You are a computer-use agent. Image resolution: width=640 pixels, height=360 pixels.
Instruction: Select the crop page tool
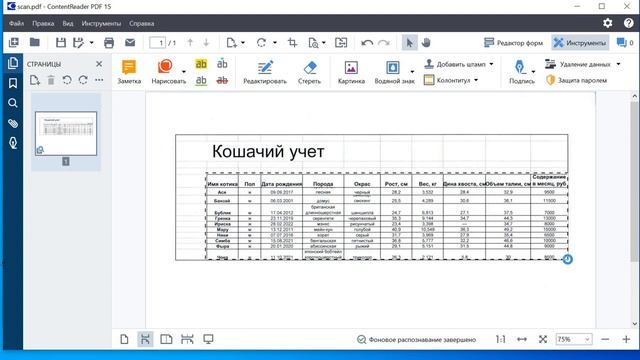click(x=292, y=42)
